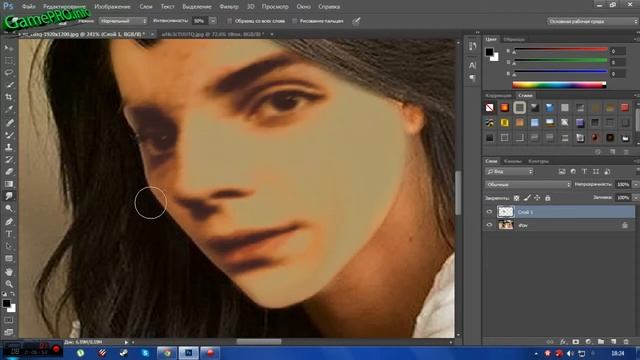The width and height of the screenshot is (640, 360).
Task: Lock layer position
Action: pyautogui.click(x=537, y=198)
